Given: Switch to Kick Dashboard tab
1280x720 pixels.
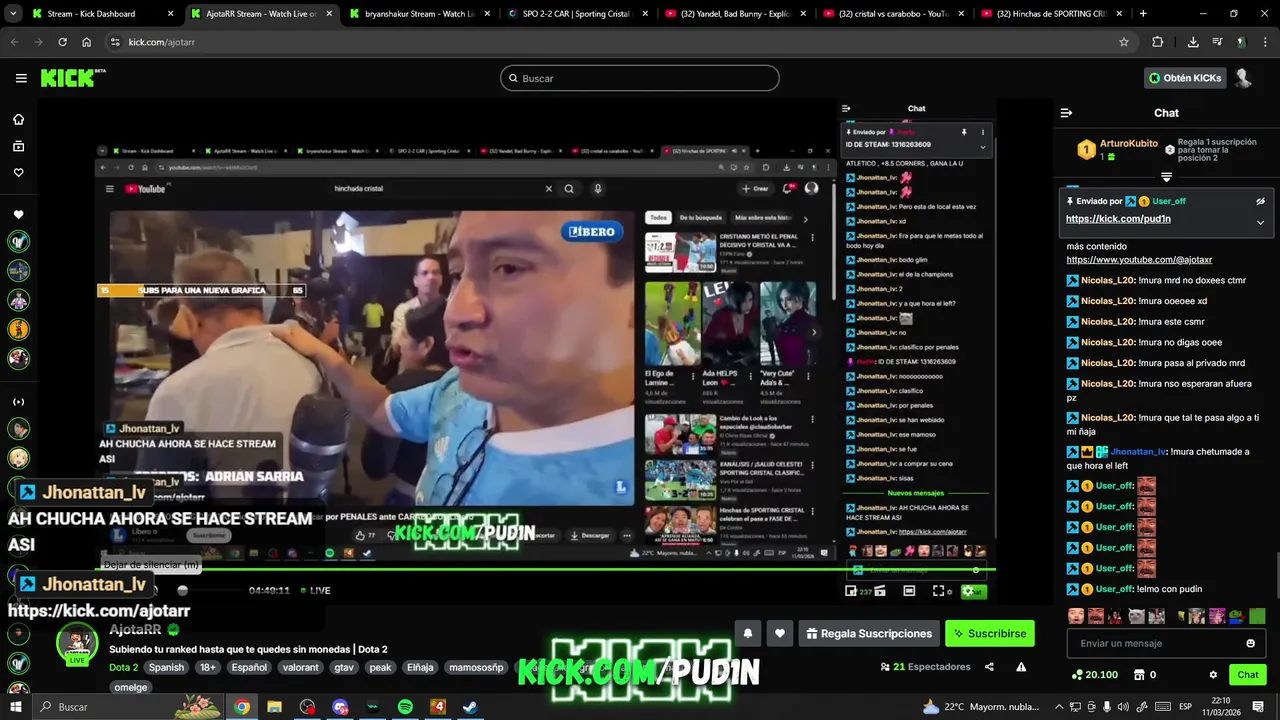Looking at the screenshot, I should [x=104, y=14].
